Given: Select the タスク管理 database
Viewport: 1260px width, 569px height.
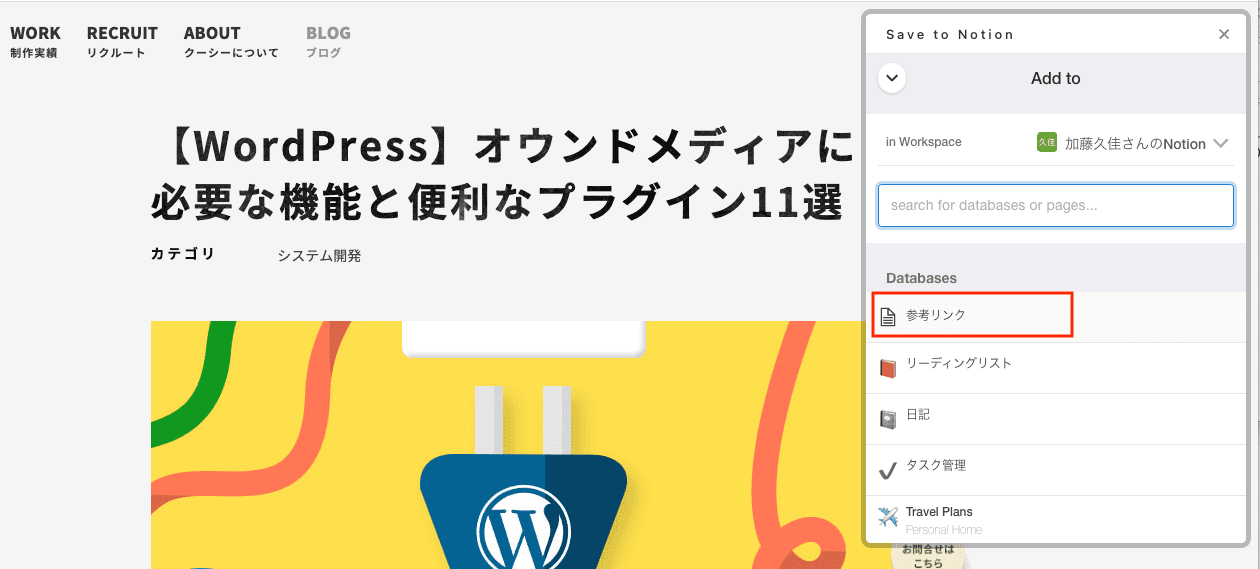Looking at the screenshot, I should 1056,469.
